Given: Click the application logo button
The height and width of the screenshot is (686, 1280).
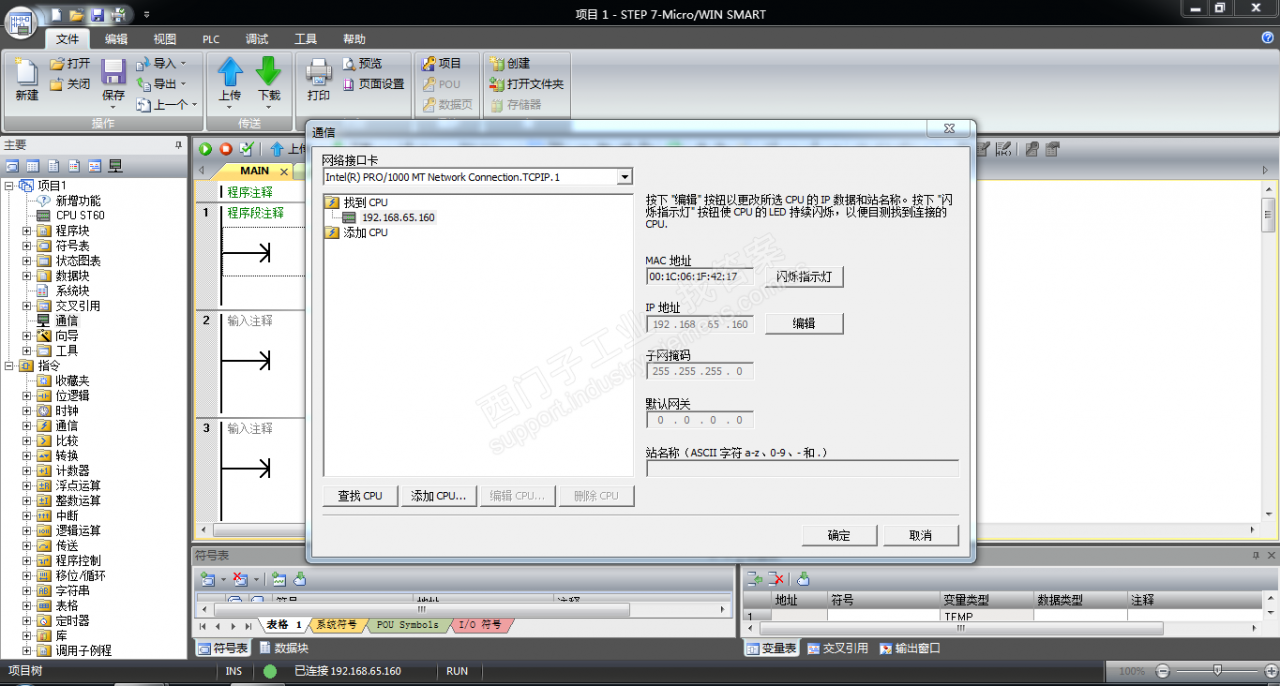Looking at the screenshot, I should point(21,21).
